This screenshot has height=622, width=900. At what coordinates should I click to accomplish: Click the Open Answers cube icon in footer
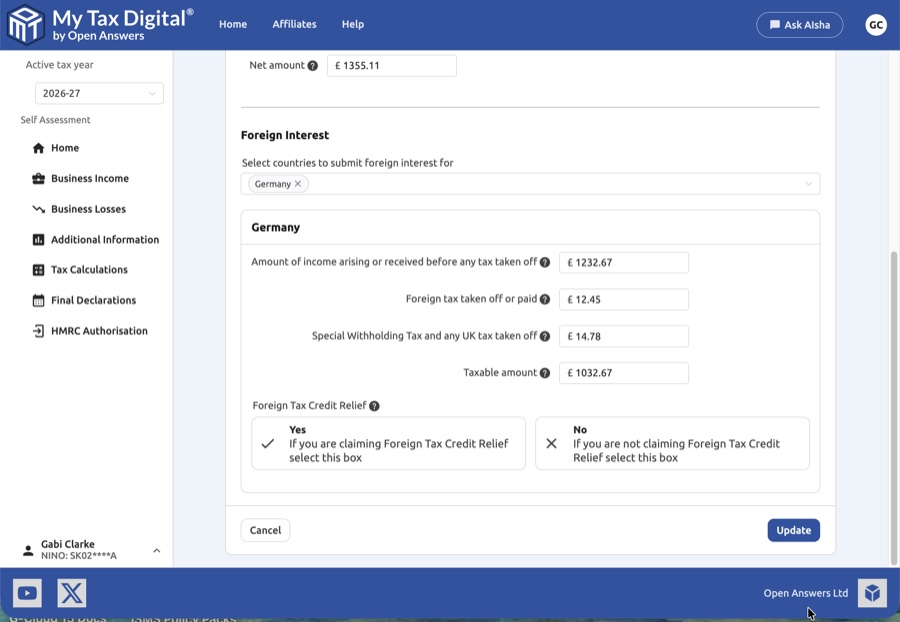click(872, 593)
